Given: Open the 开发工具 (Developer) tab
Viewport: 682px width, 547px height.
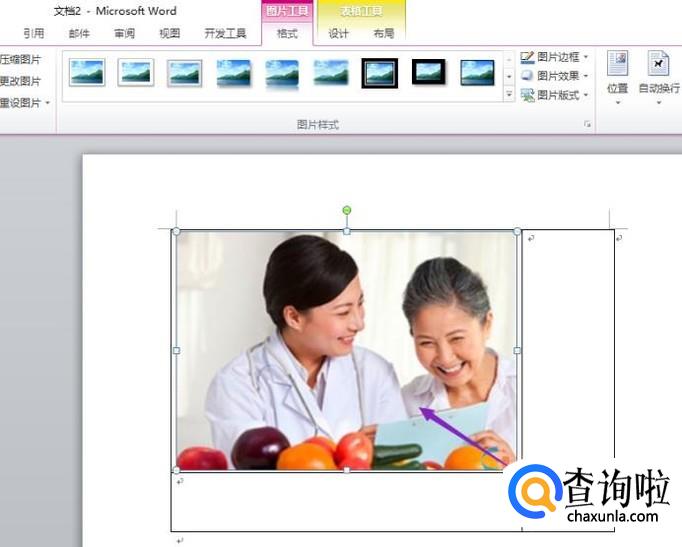Looking at the screenshot, I should pyautogui.click(x=225, y=33).
